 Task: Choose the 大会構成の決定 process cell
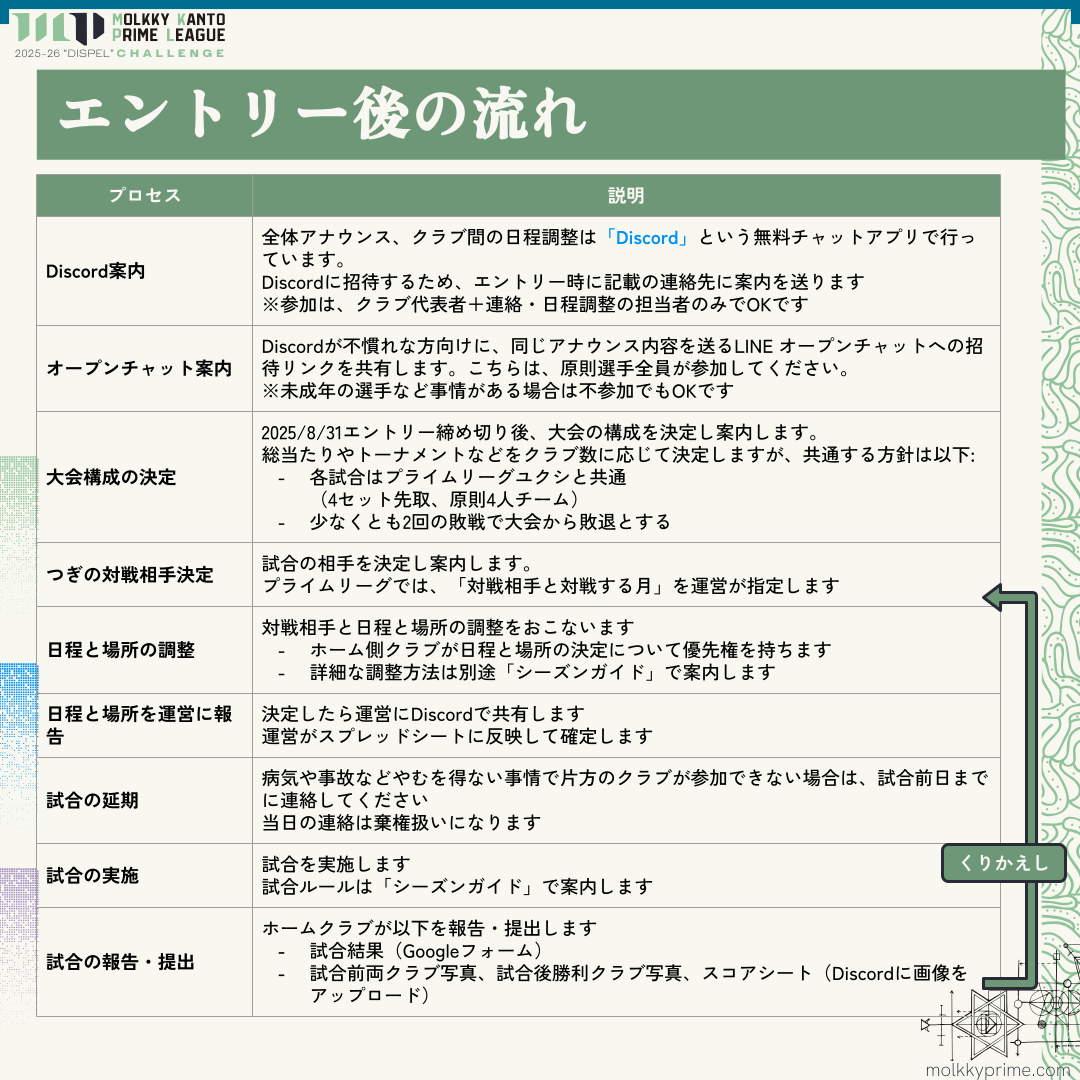(111, 477)
